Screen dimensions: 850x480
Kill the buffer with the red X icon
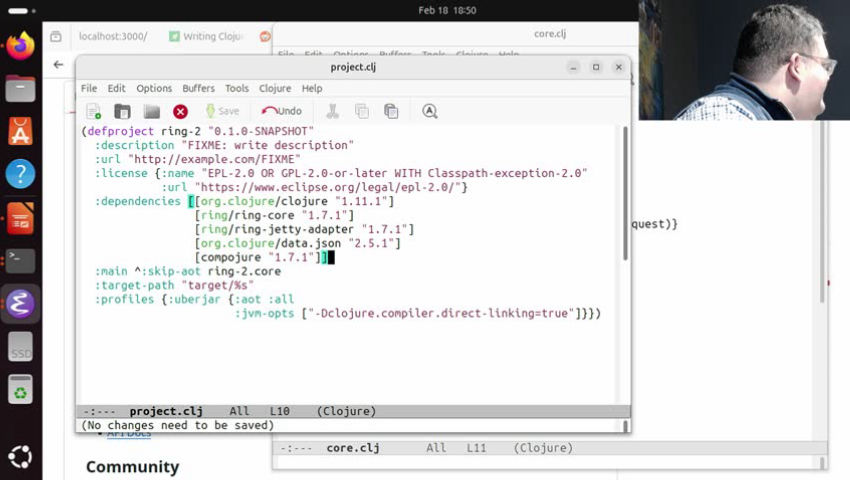(x=181, y=111)
